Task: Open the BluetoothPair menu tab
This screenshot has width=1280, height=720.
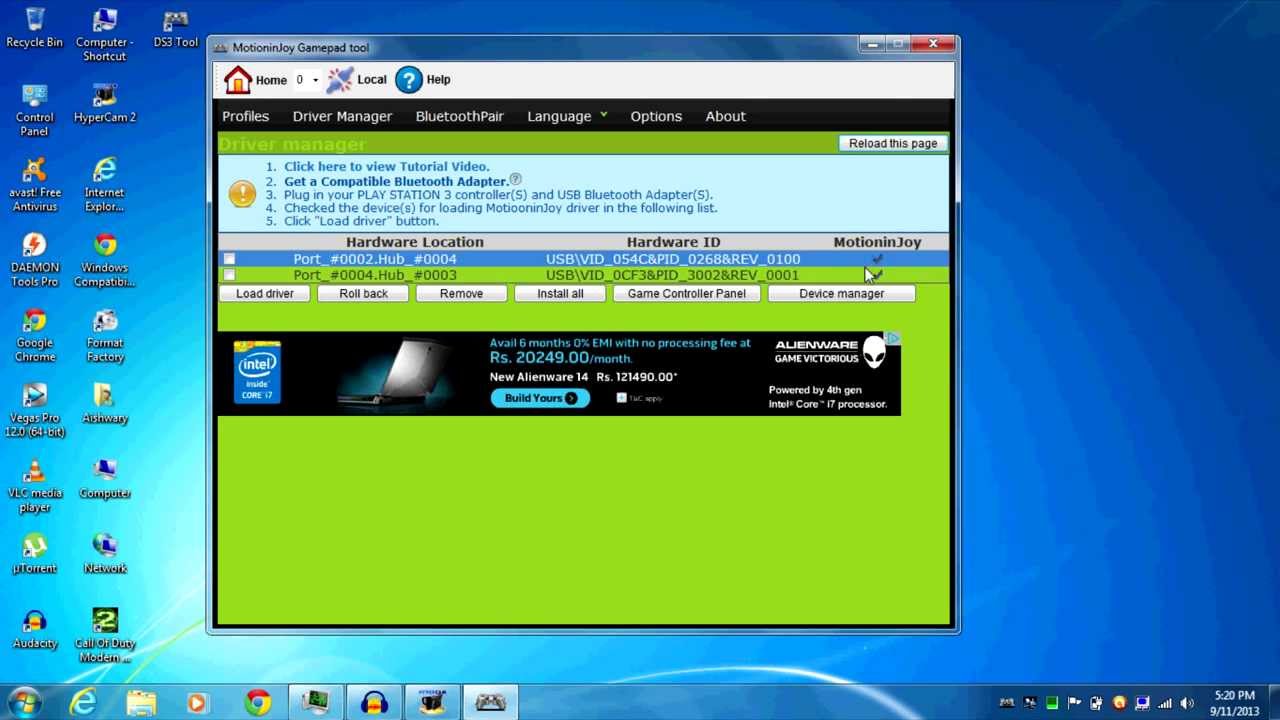Action: point(459,116)
